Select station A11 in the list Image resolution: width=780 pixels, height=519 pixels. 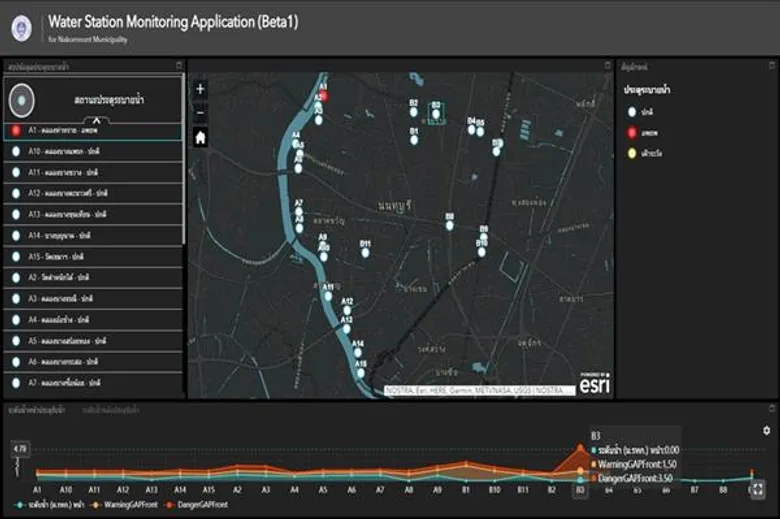click(93, 172)
